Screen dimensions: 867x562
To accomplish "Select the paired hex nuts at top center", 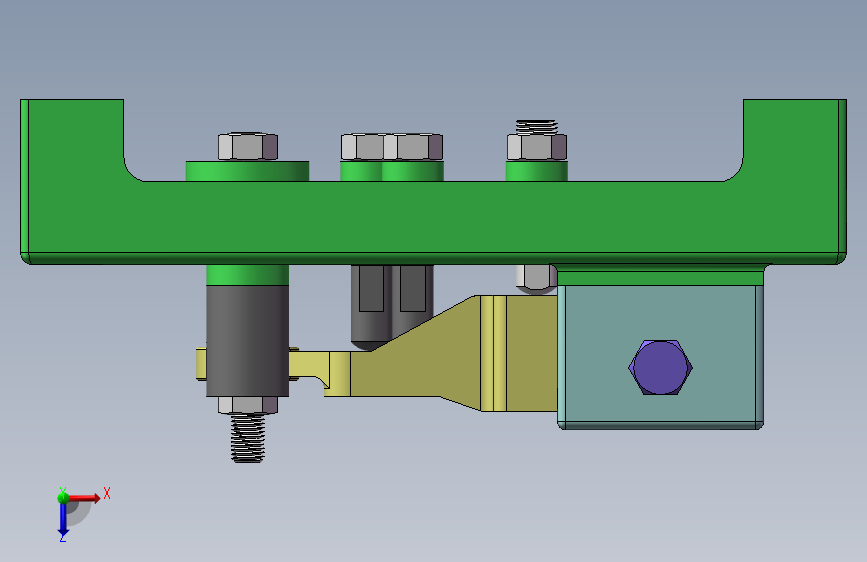I will click(391, 147).
